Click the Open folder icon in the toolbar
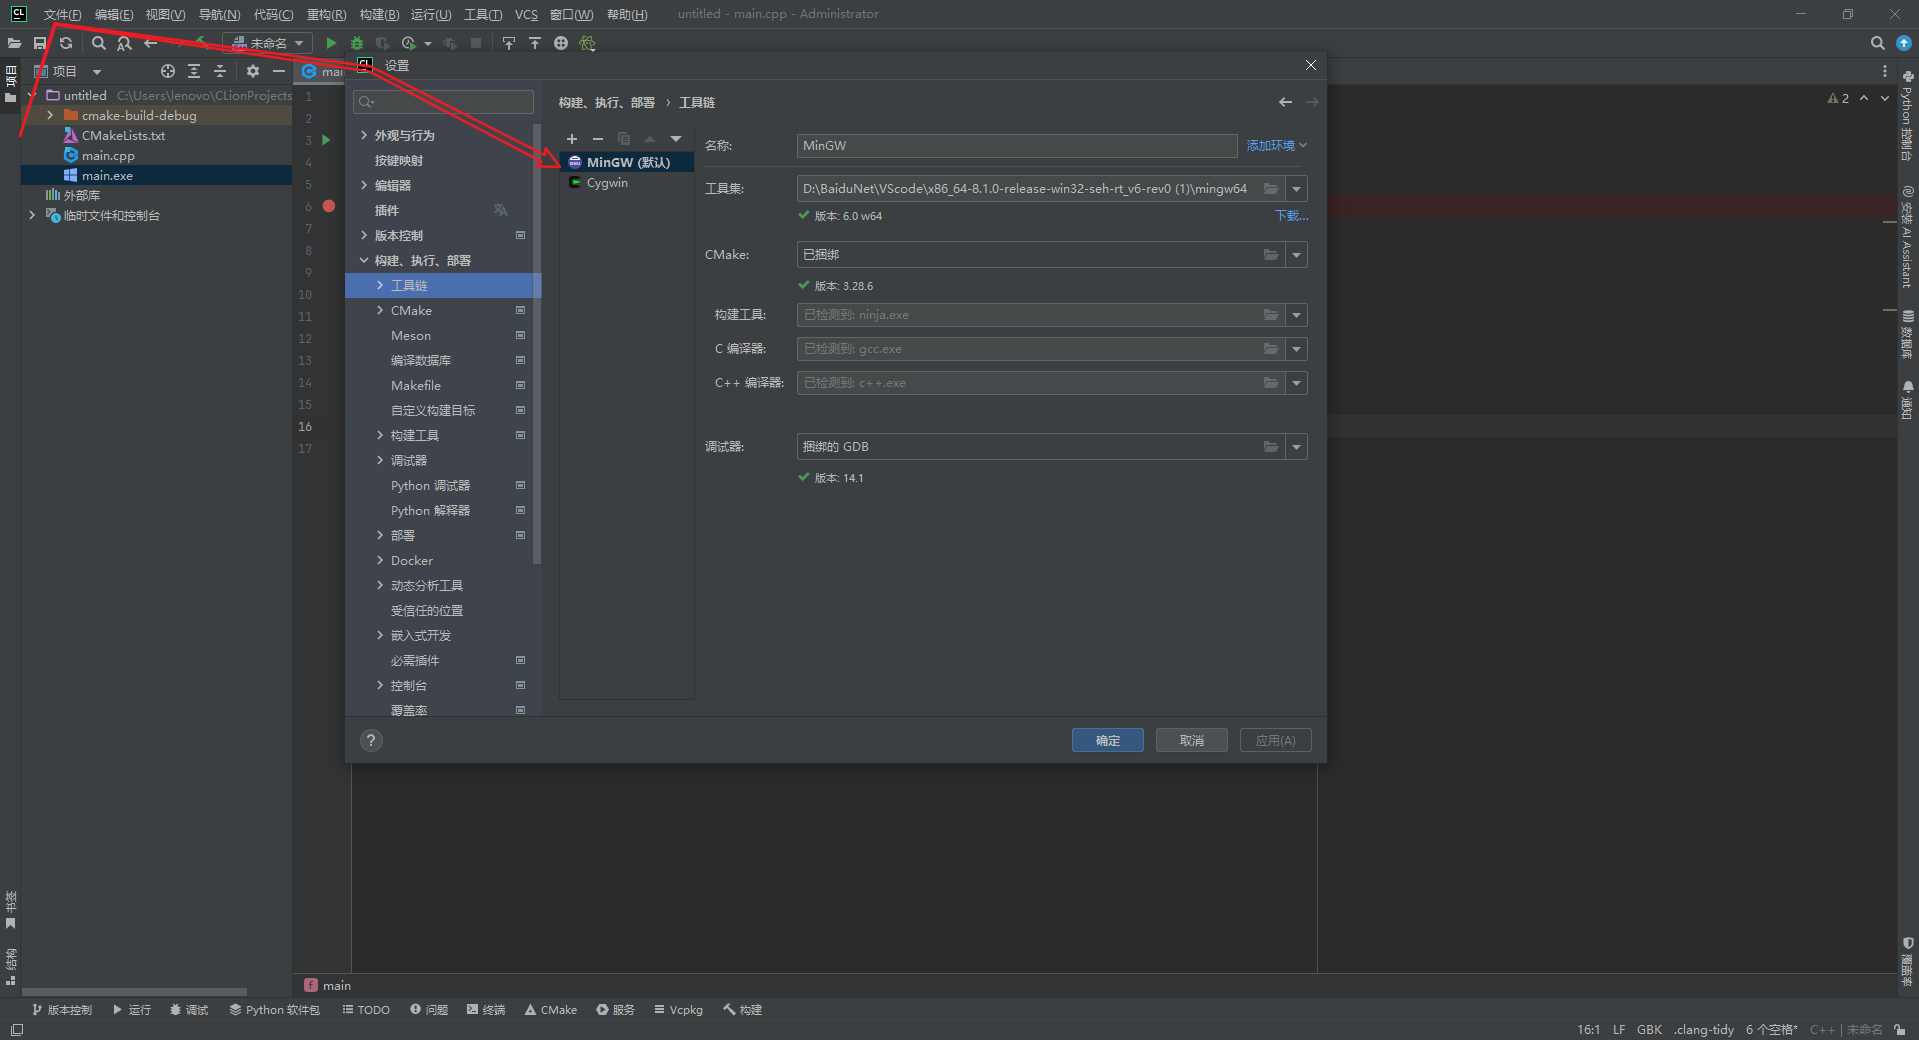This screenshot has width=1919, height=1040. coord(14,43)
